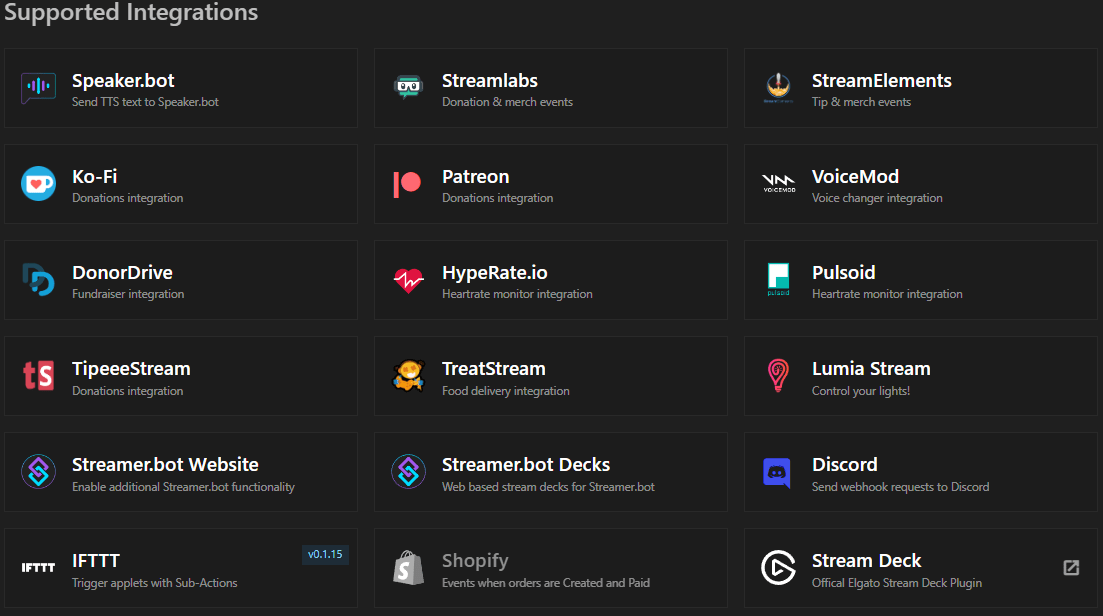This screenshot has width=1103, height=616.
Task: Select the DonorDrive title text
Action: (122, 273)
